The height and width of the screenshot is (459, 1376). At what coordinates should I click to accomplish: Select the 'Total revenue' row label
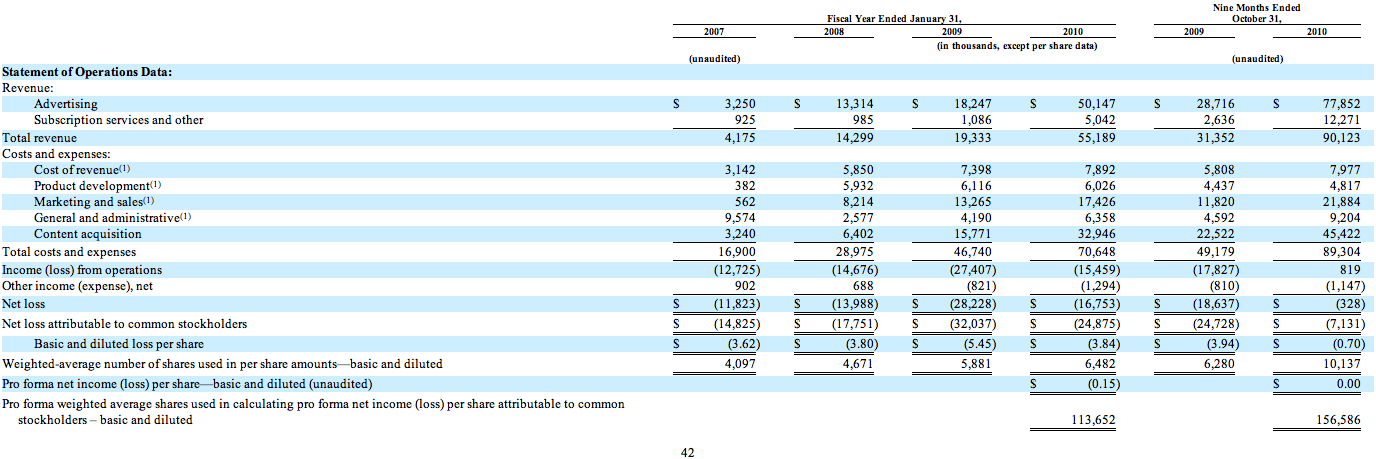(40, 138)
